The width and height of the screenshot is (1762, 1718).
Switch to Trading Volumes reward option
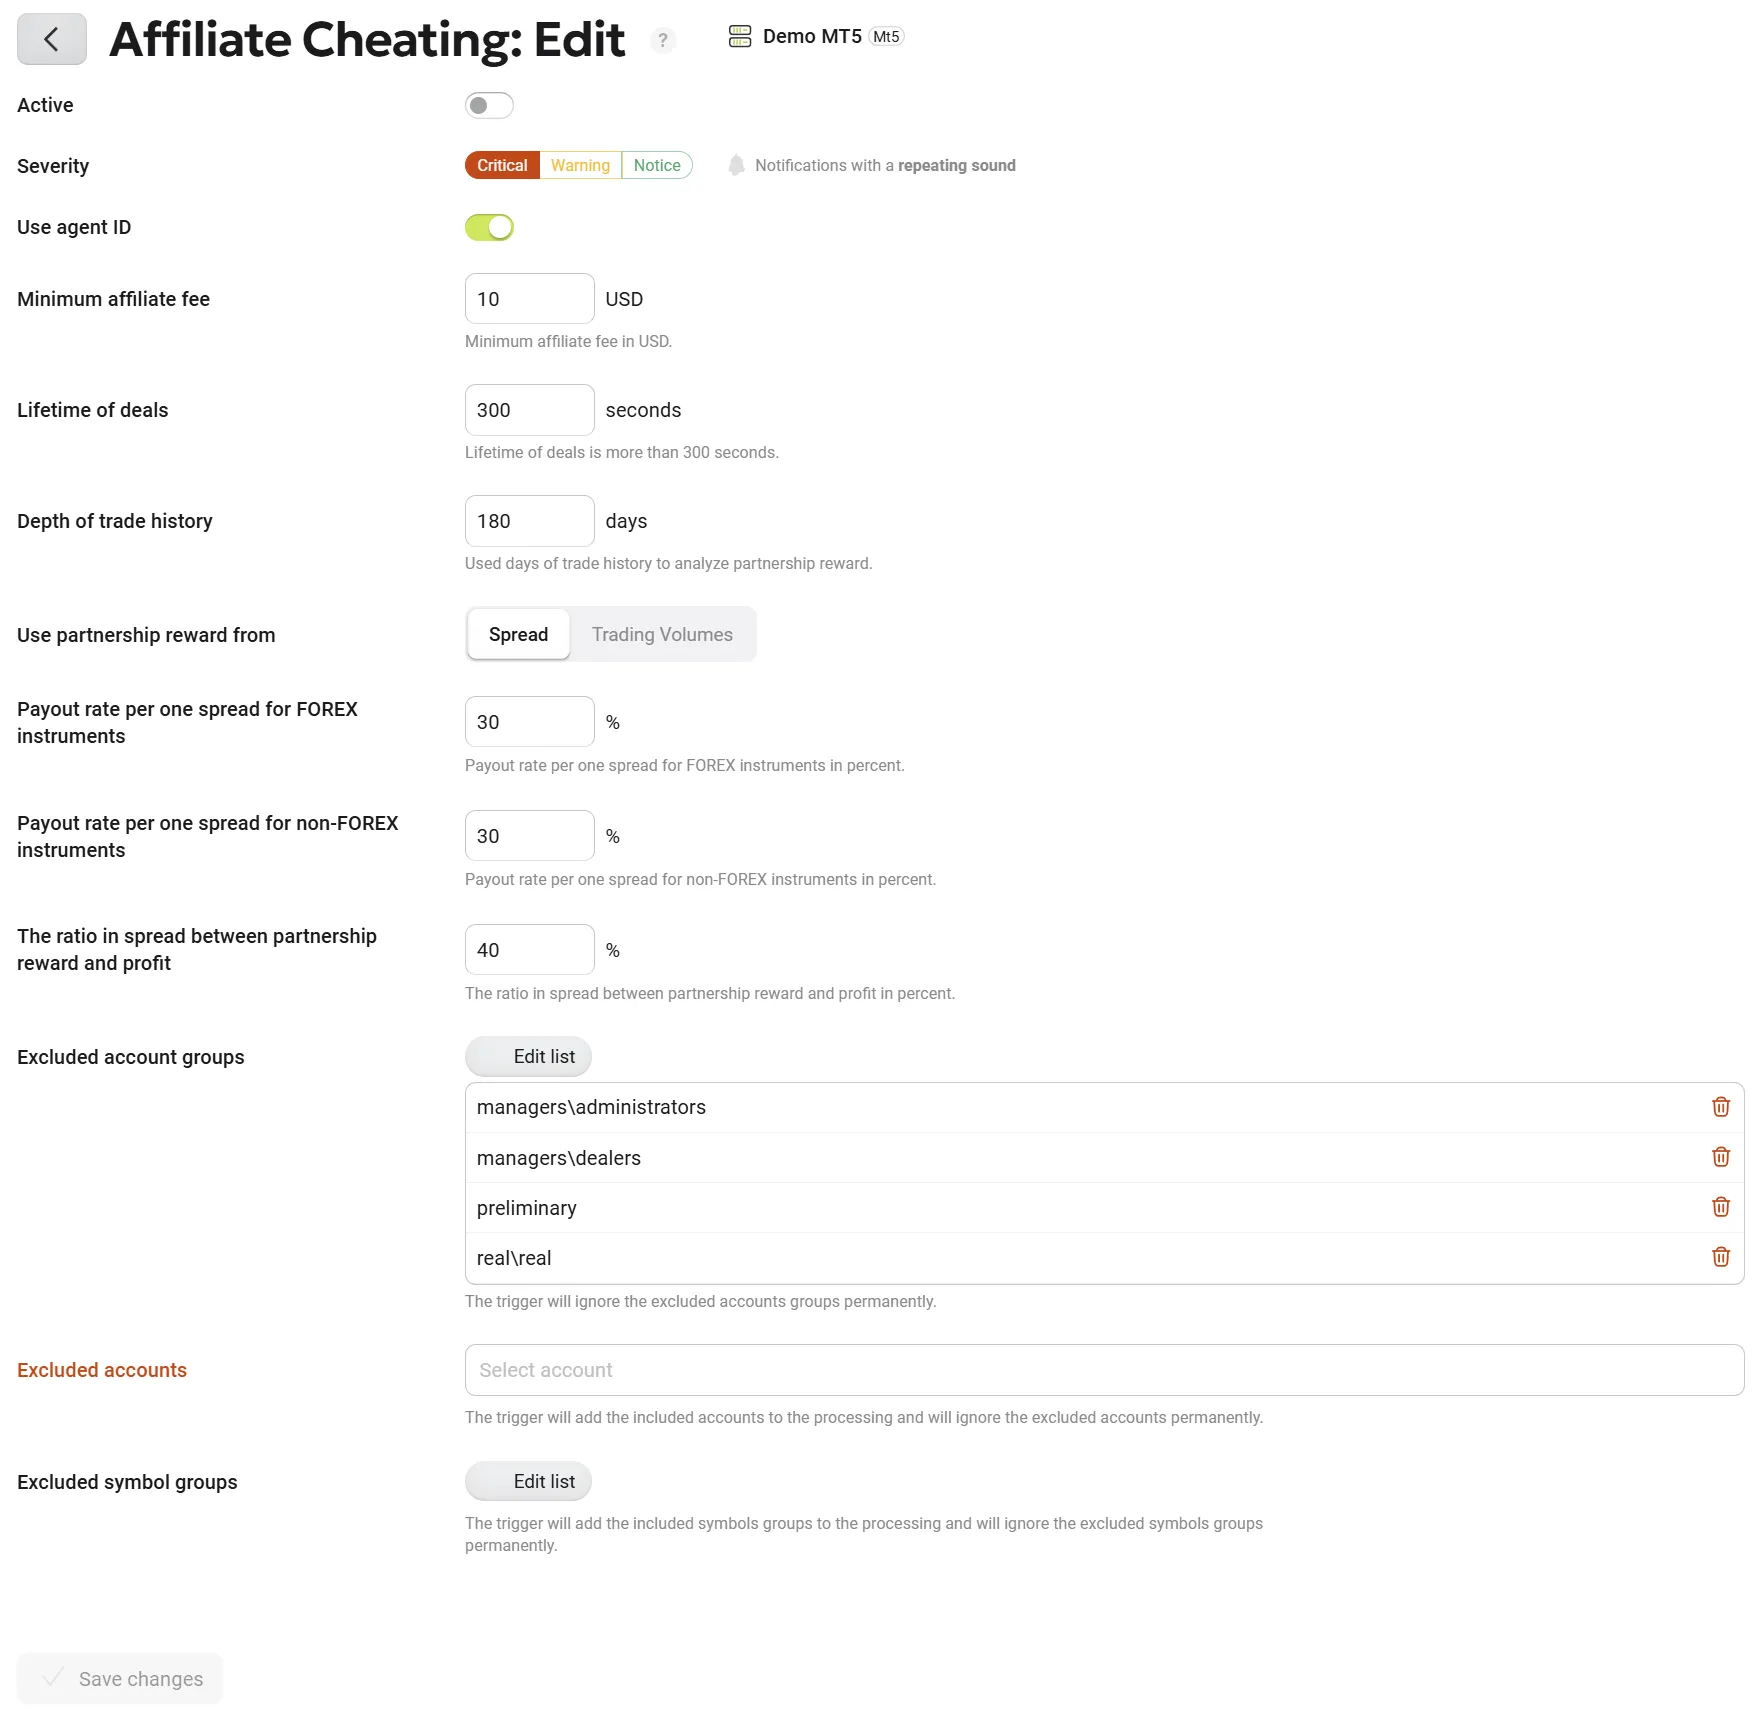pos(662,634)
